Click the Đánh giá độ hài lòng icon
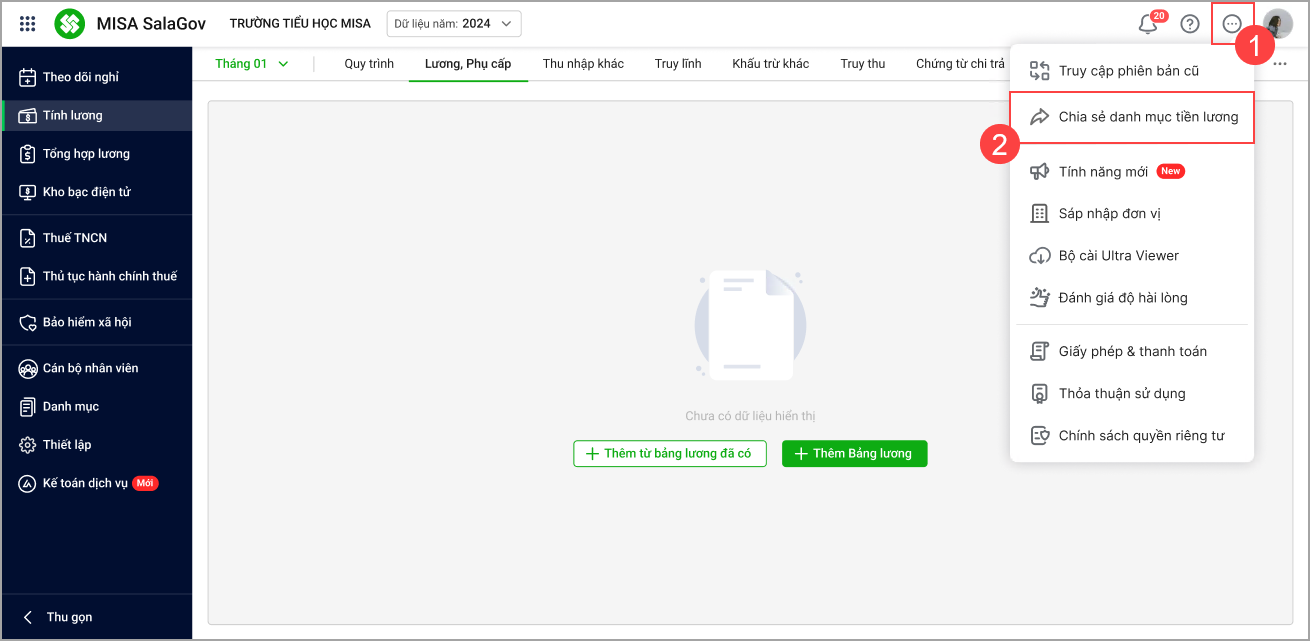This screenshot has width=1310, height=641. (x=1039, y=297)
